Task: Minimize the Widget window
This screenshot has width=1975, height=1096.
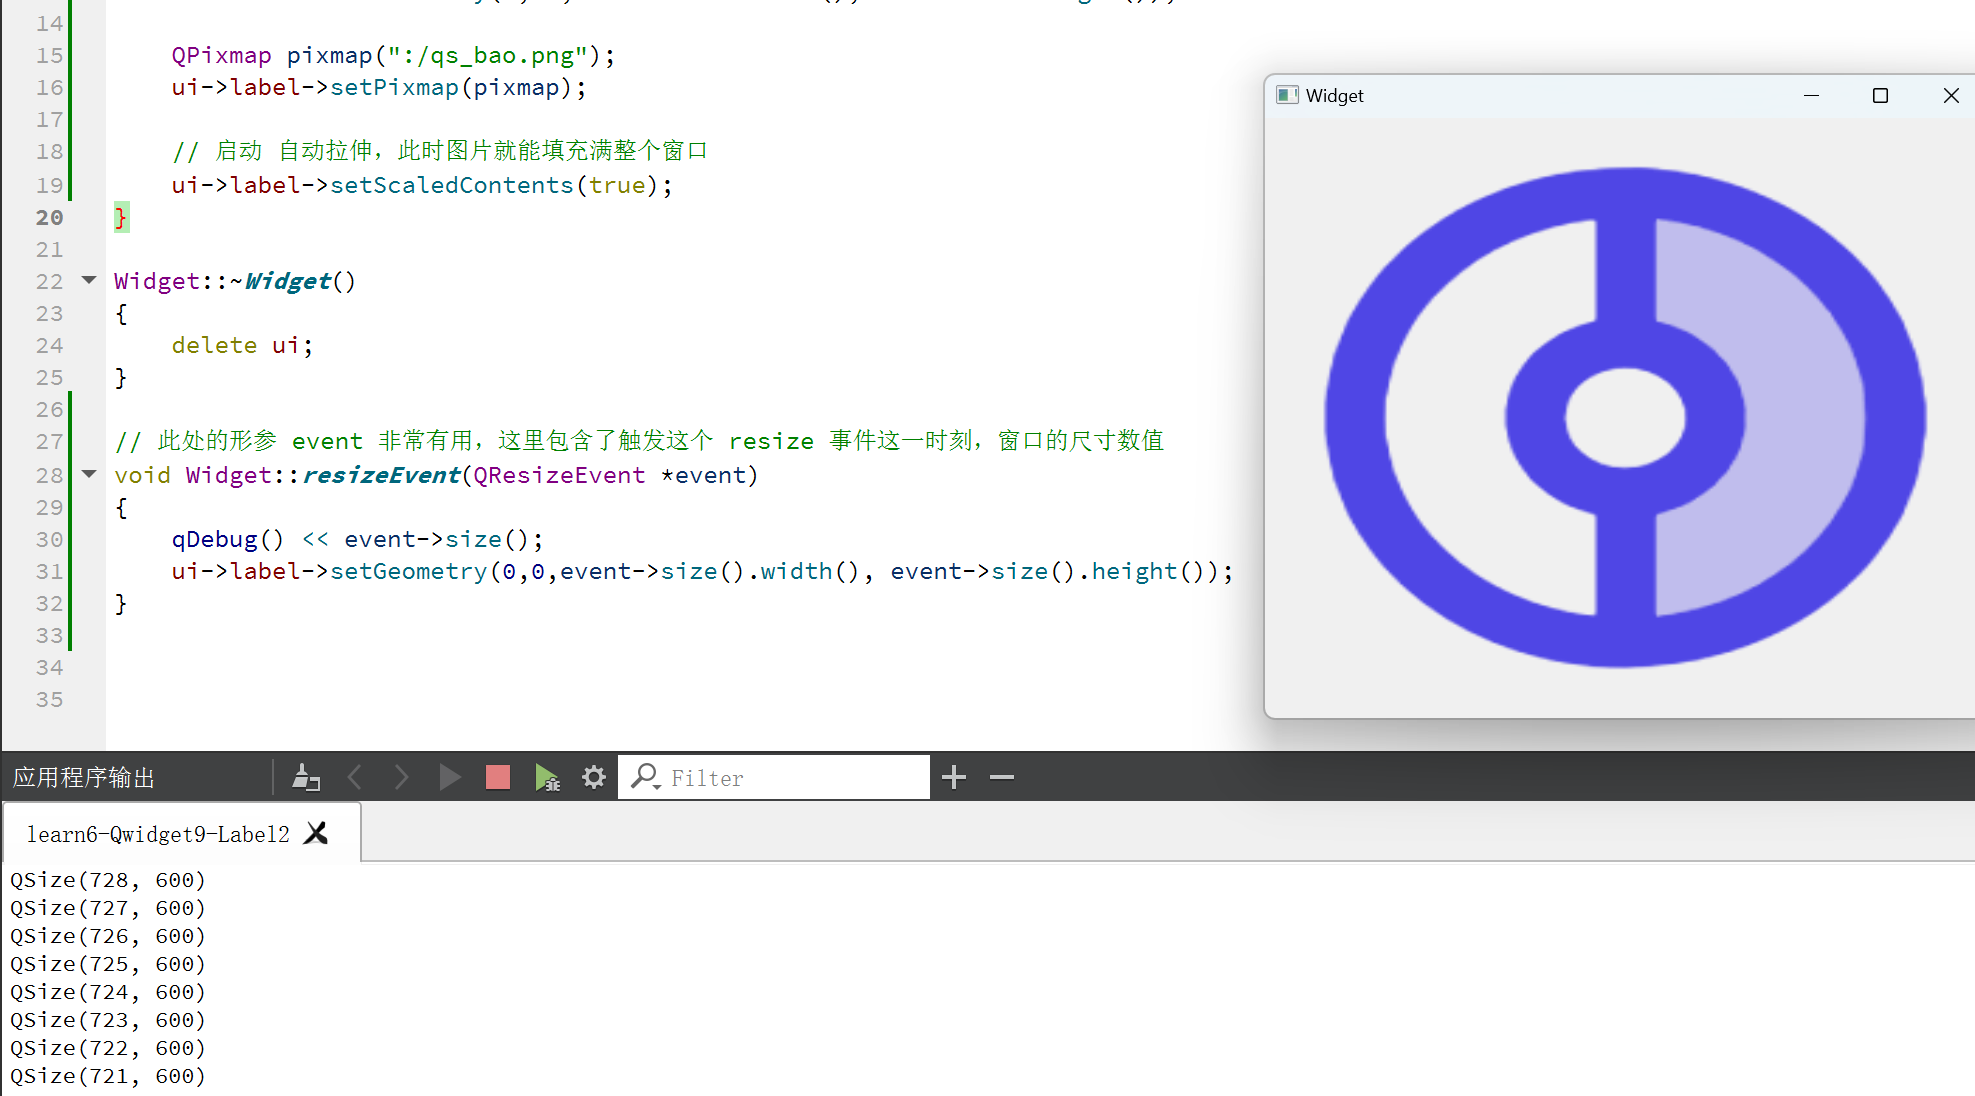Action: coord(1811,95)
